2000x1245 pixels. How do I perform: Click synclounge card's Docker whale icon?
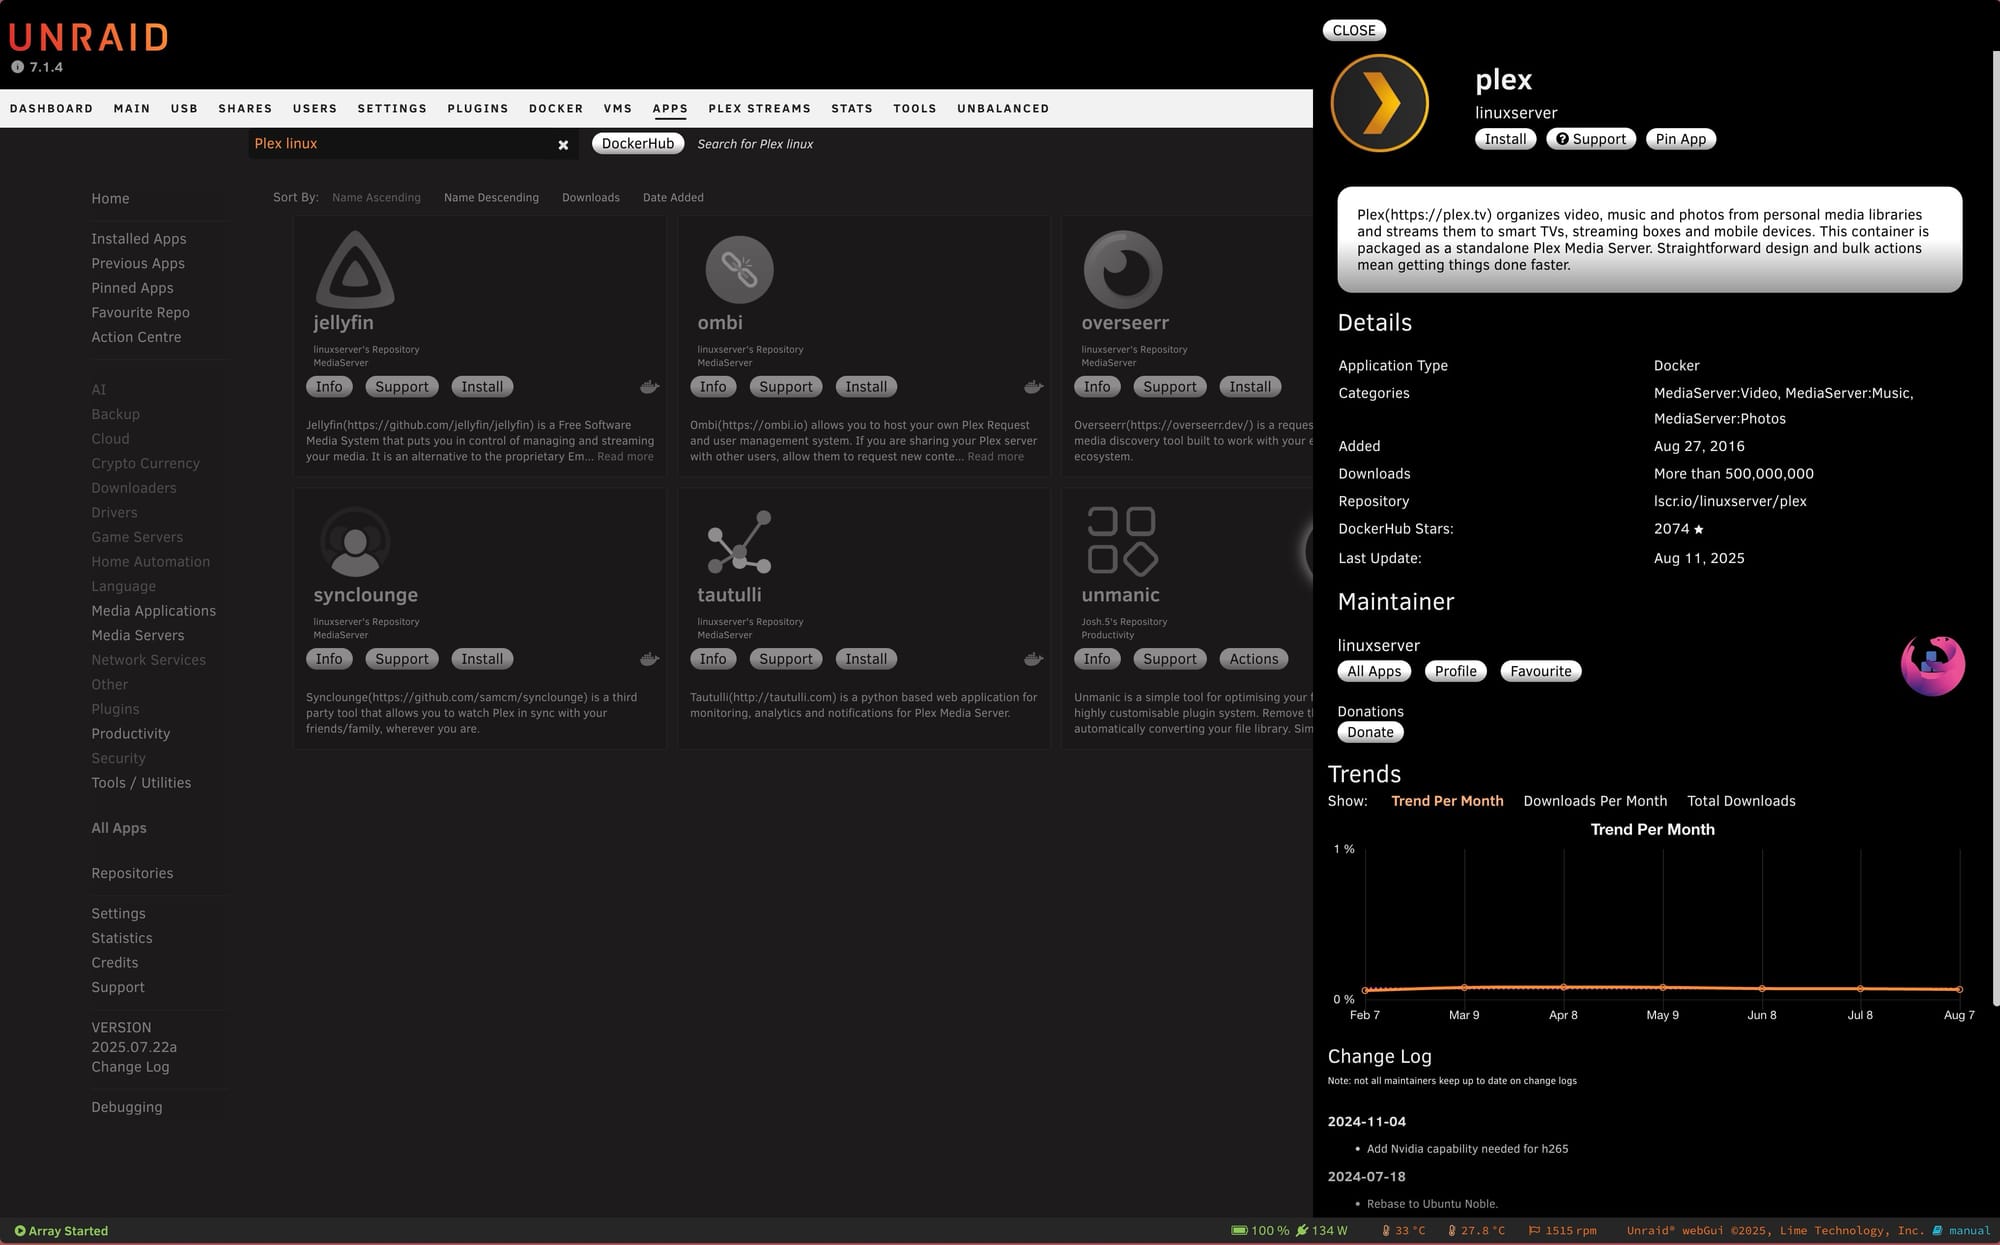[649, 659]
